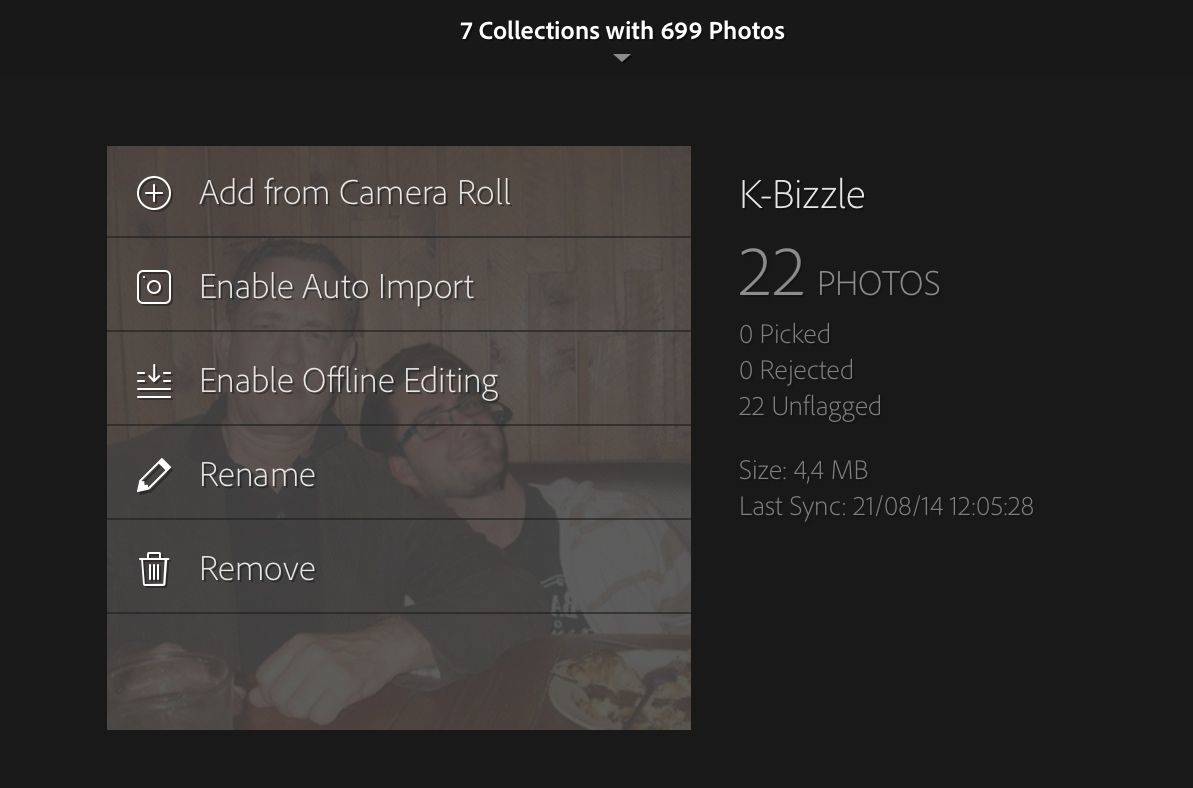Click the download-lines icon for Offline Editing
Viewport: 1193px width, 788px height.
point(154,381)
